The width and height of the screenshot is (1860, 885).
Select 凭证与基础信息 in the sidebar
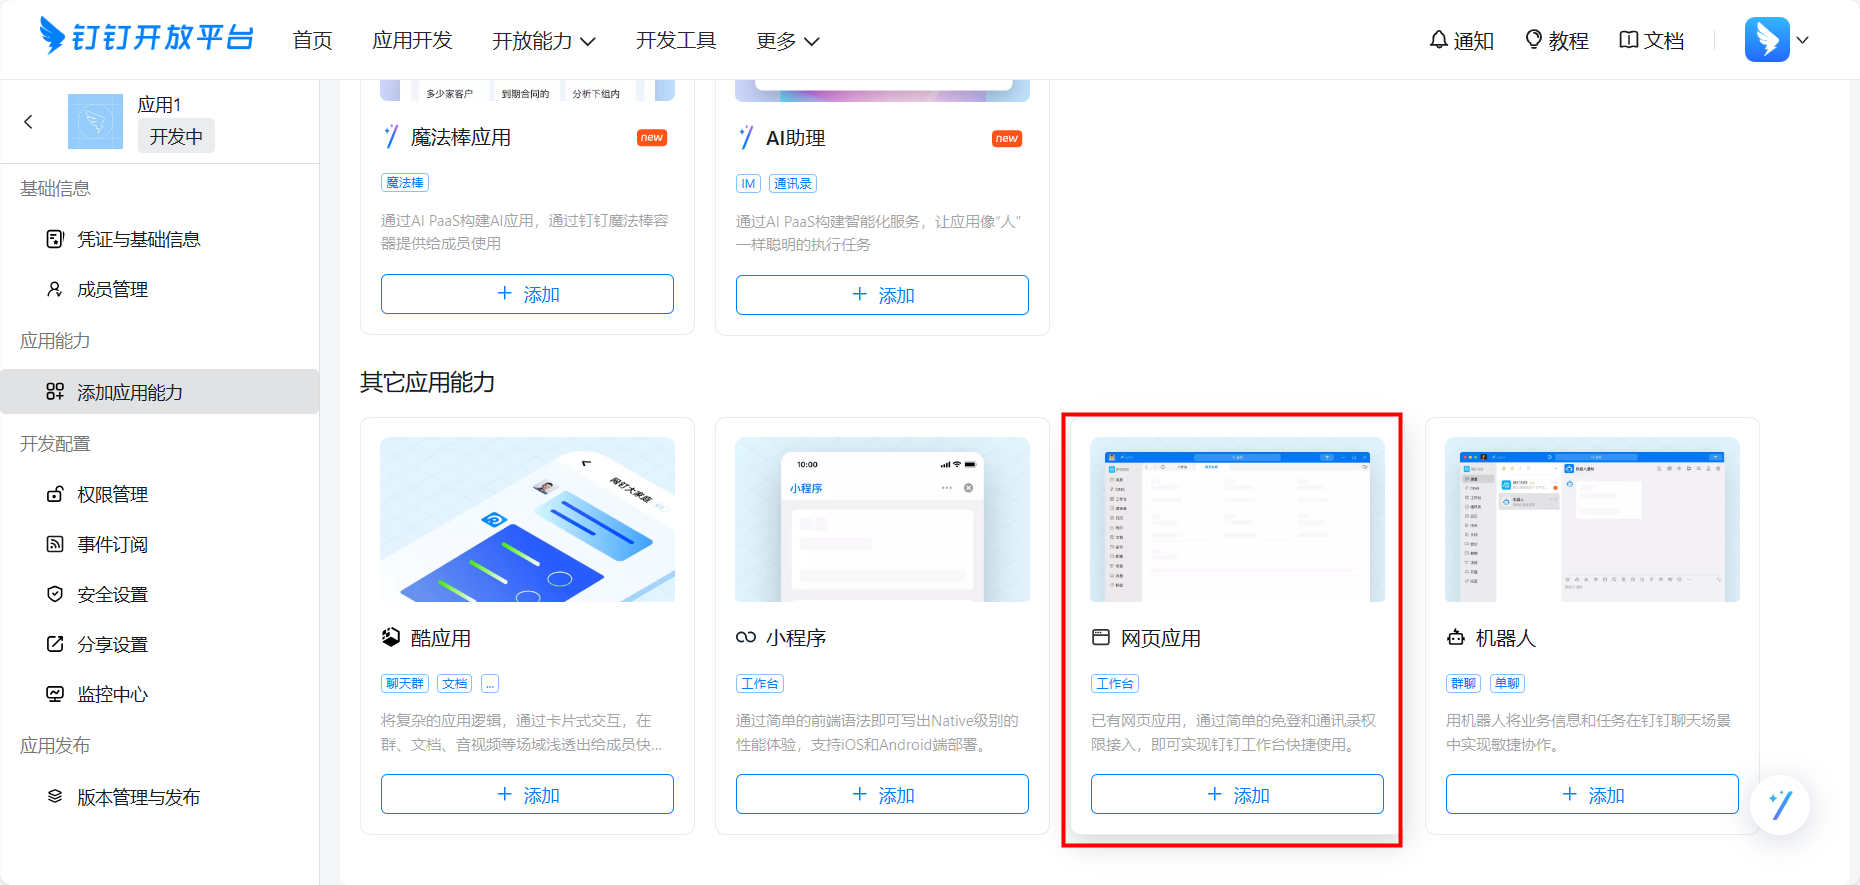click(x=160, y=239)
